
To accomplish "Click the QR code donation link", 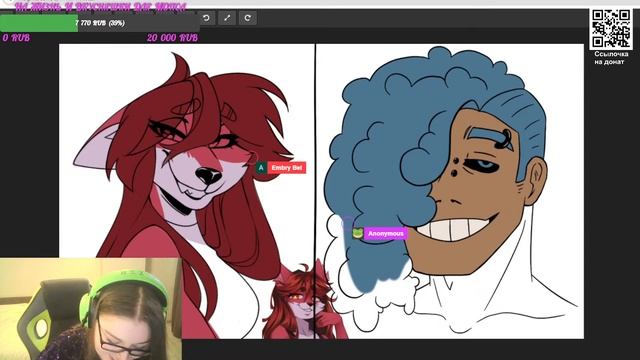I will [611, 29].
